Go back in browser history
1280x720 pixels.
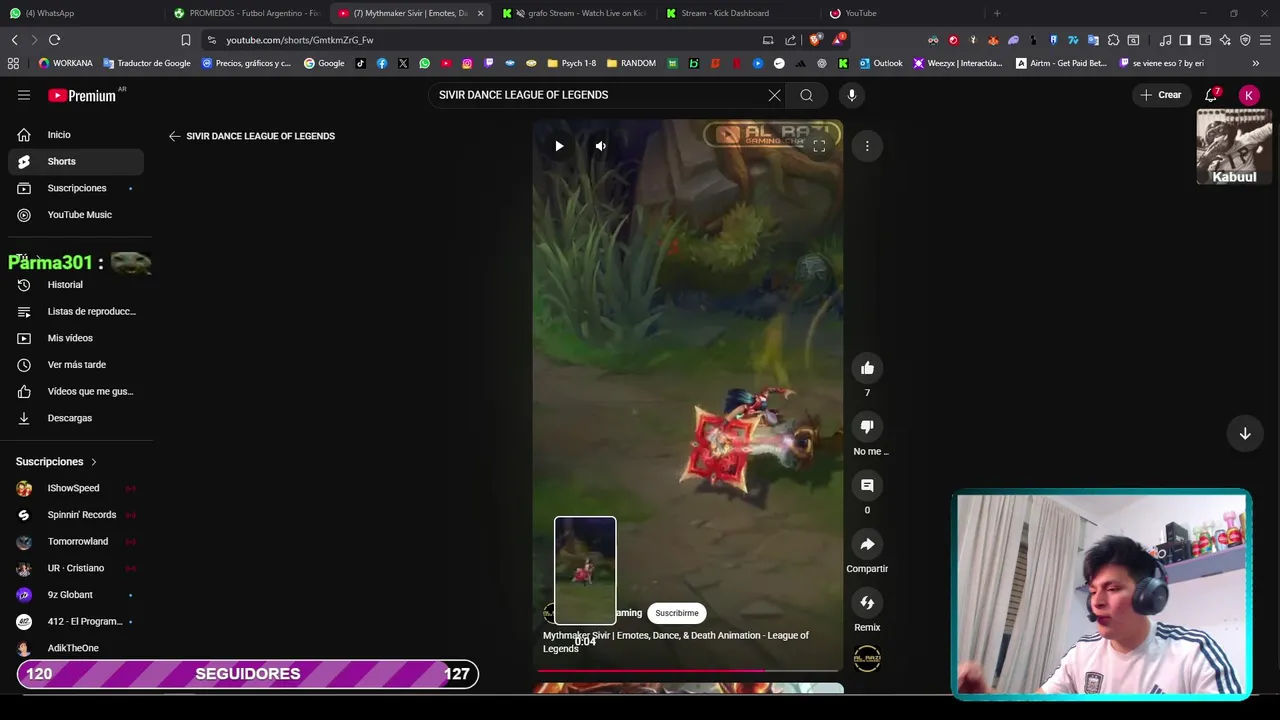tap(14, 40)
